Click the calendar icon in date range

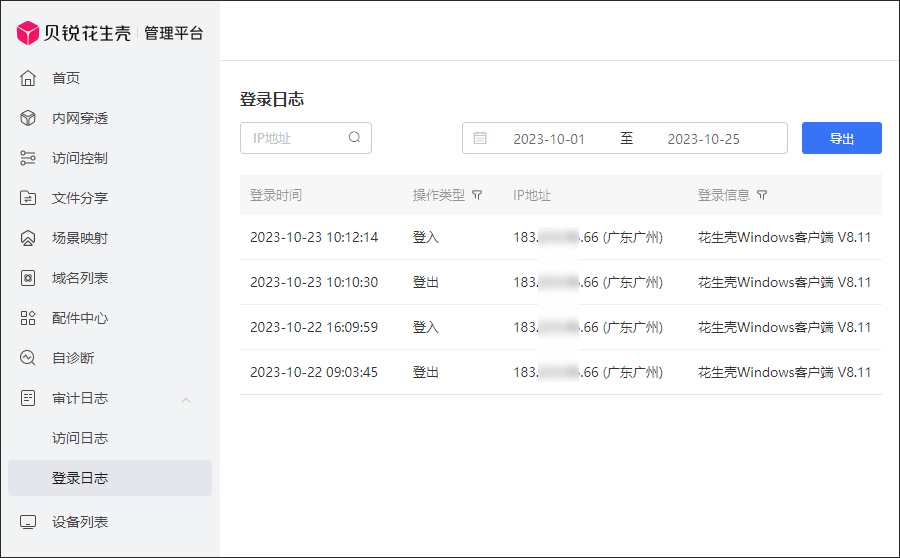click(x=480, y=139)
